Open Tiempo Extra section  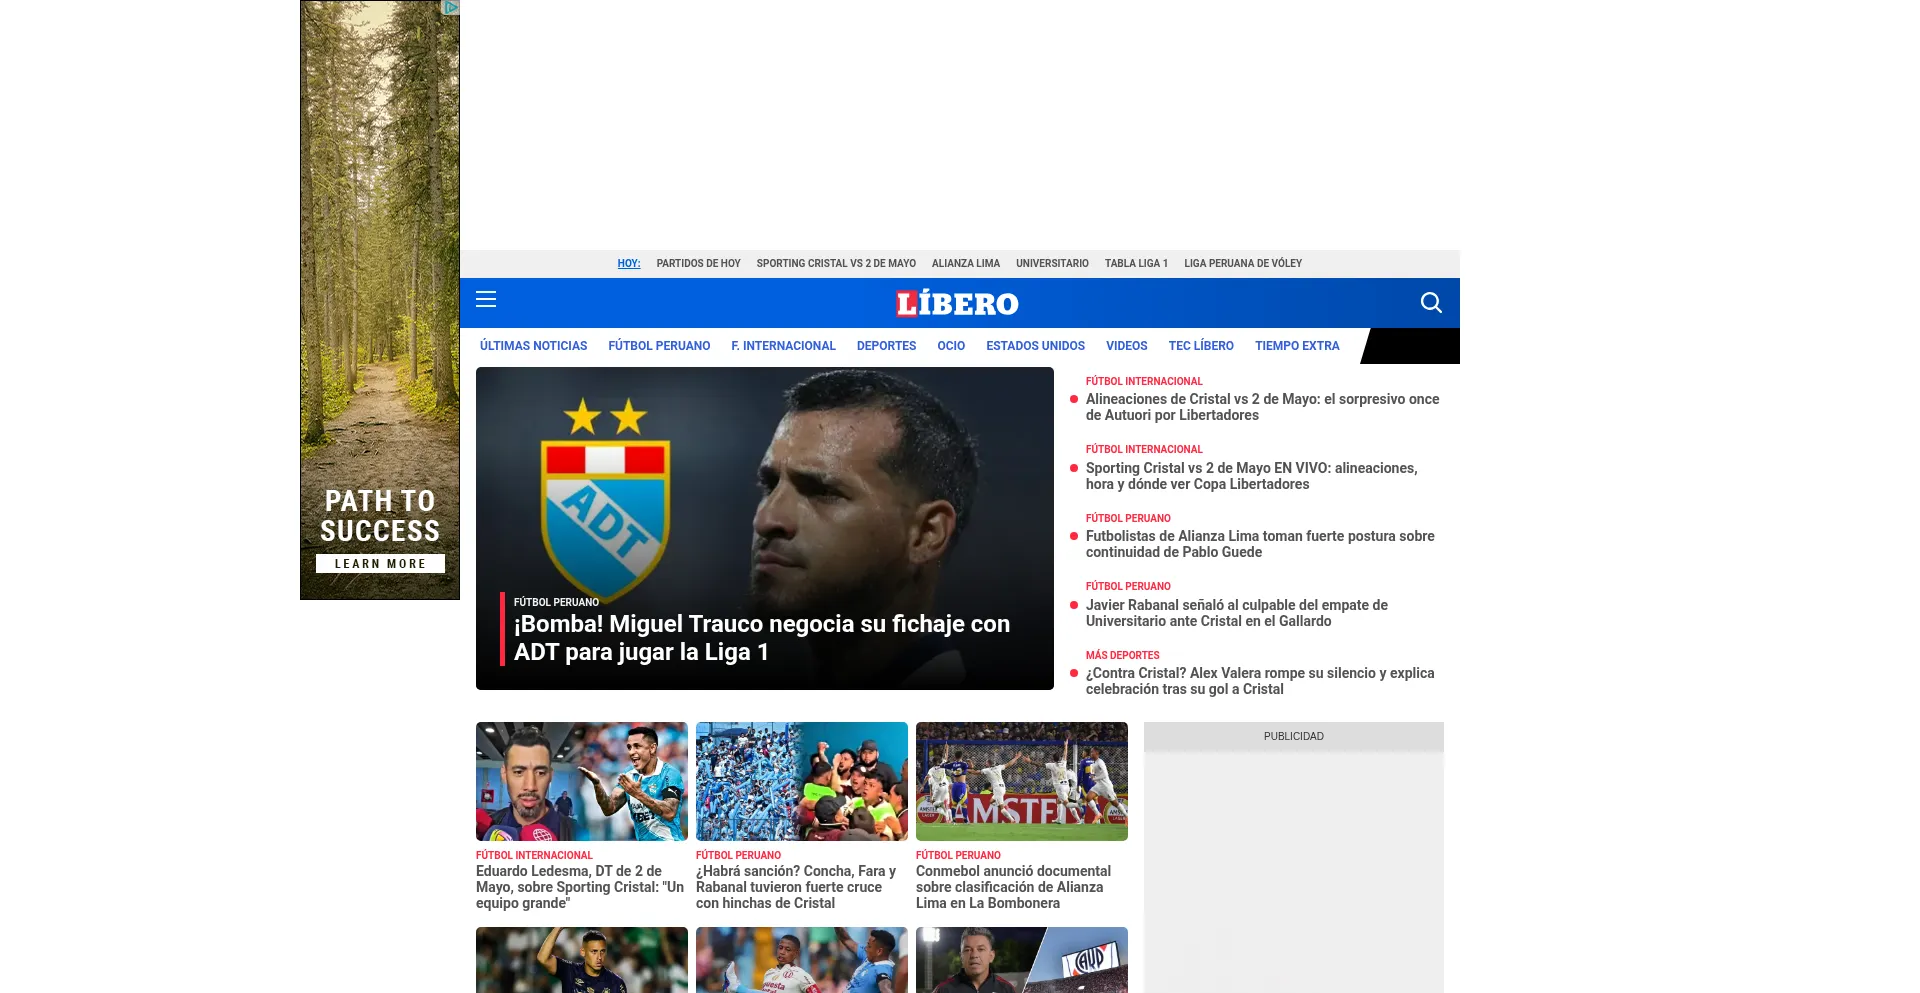coord(1297,346)
